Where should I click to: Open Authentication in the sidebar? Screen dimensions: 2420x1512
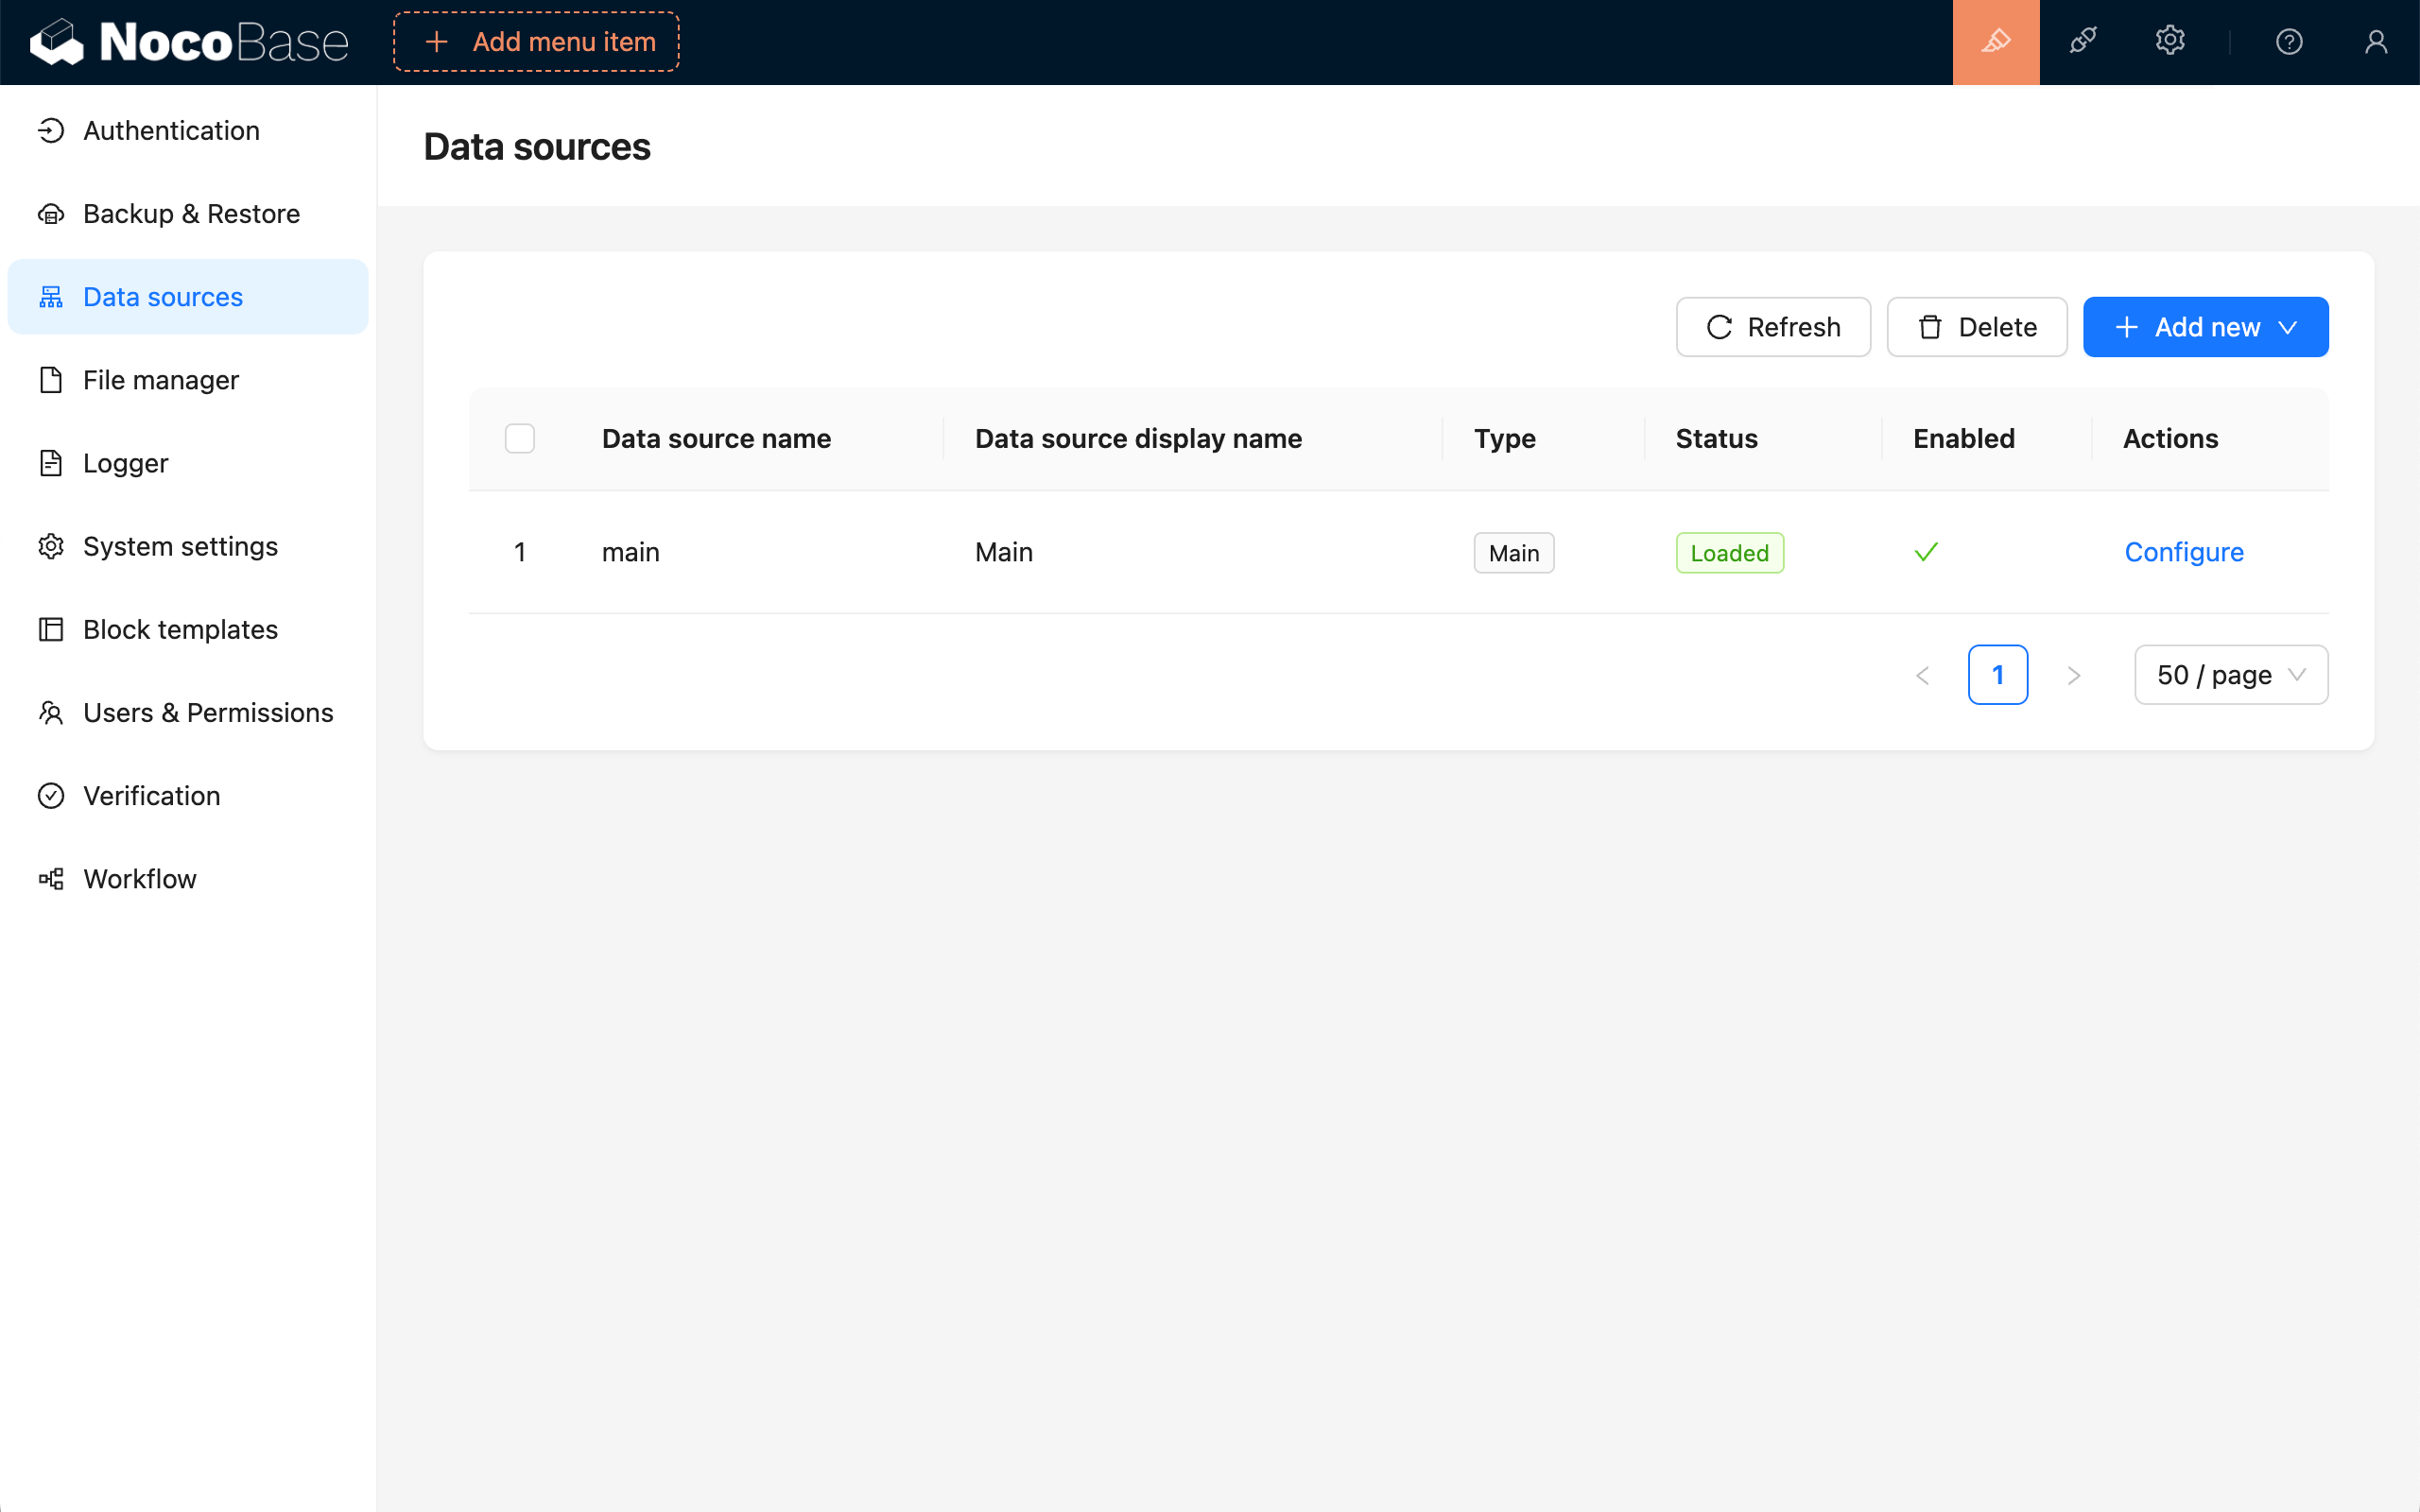171,131
